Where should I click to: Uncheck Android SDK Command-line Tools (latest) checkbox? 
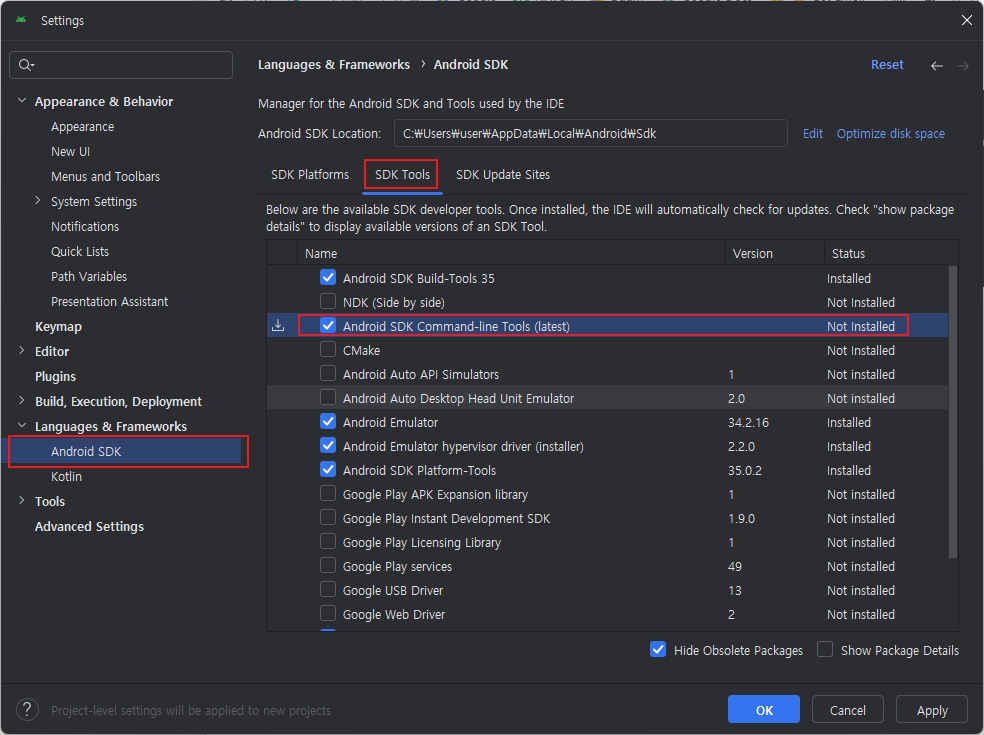coord(328,325)
